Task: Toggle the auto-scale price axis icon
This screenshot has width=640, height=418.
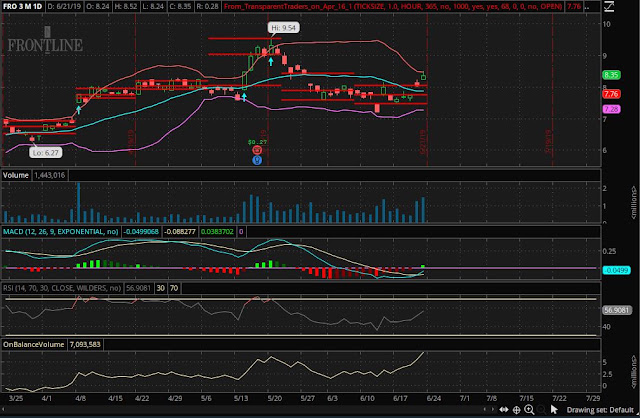Action: (x=608, y=6)
